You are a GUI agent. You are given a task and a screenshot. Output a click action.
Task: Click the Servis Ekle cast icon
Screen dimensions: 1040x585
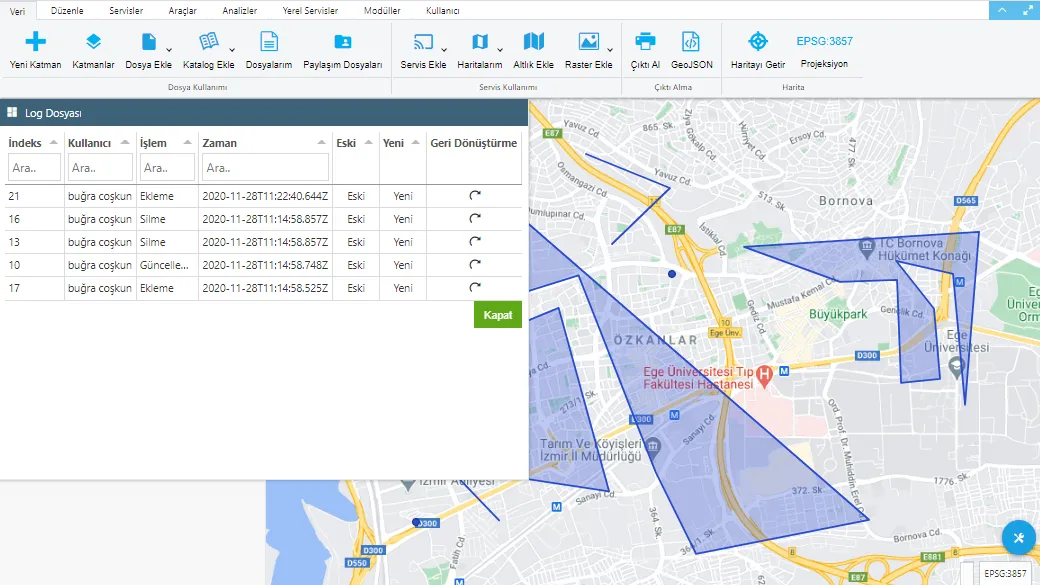[x=423, y=42]
